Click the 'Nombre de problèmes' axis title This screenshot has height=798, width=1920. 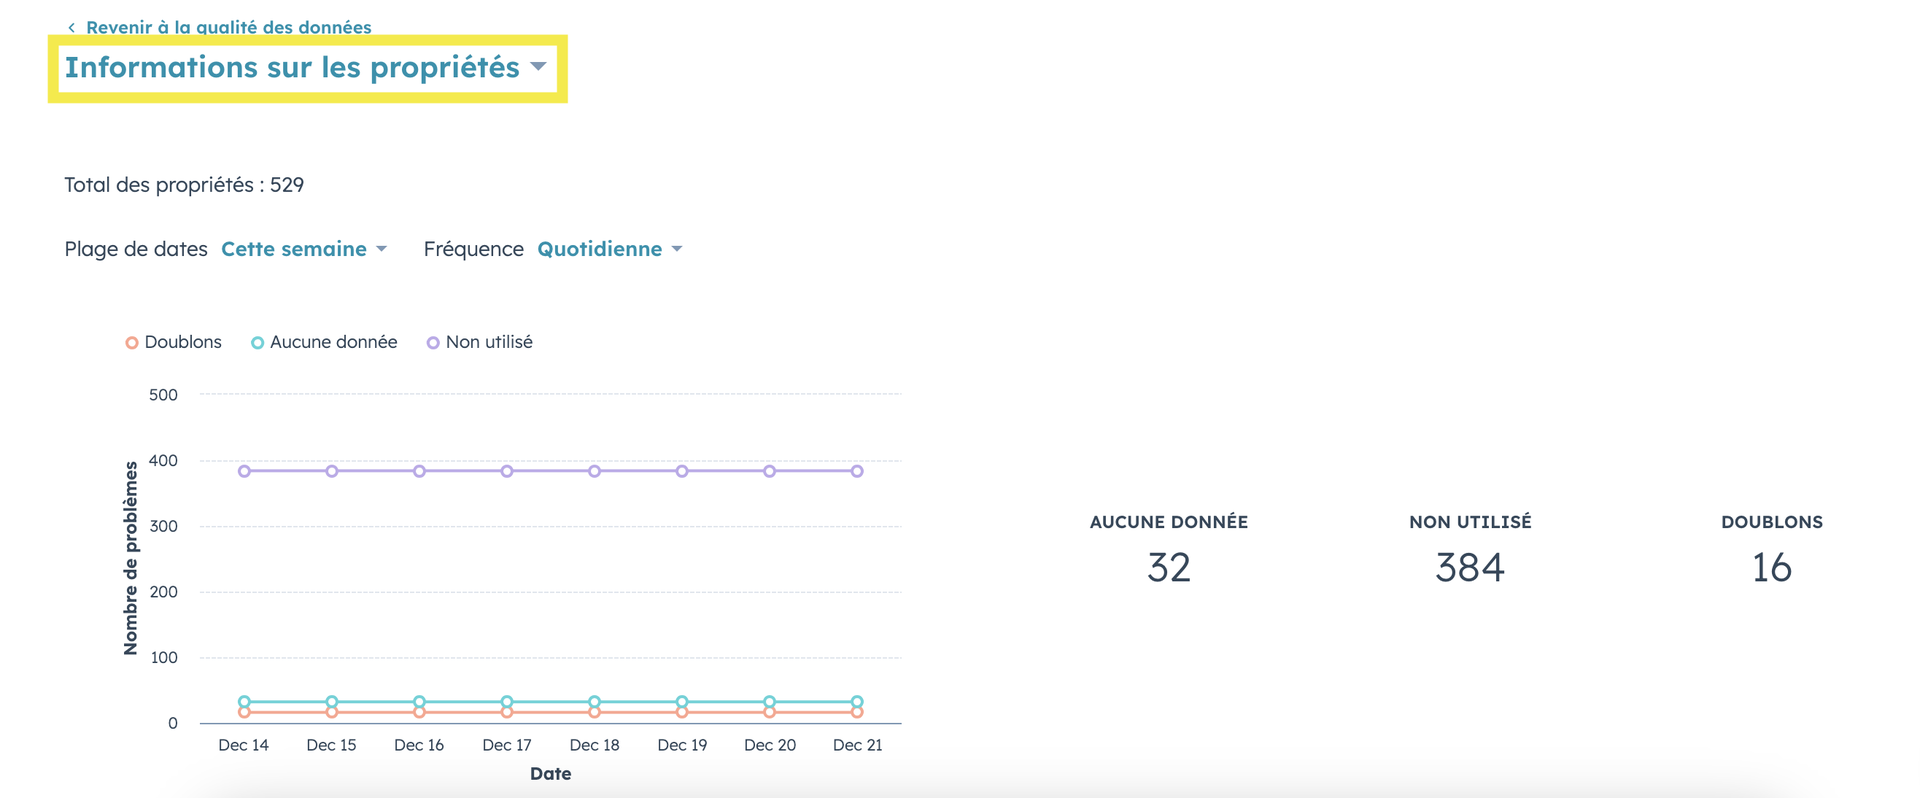coord(131,558)
